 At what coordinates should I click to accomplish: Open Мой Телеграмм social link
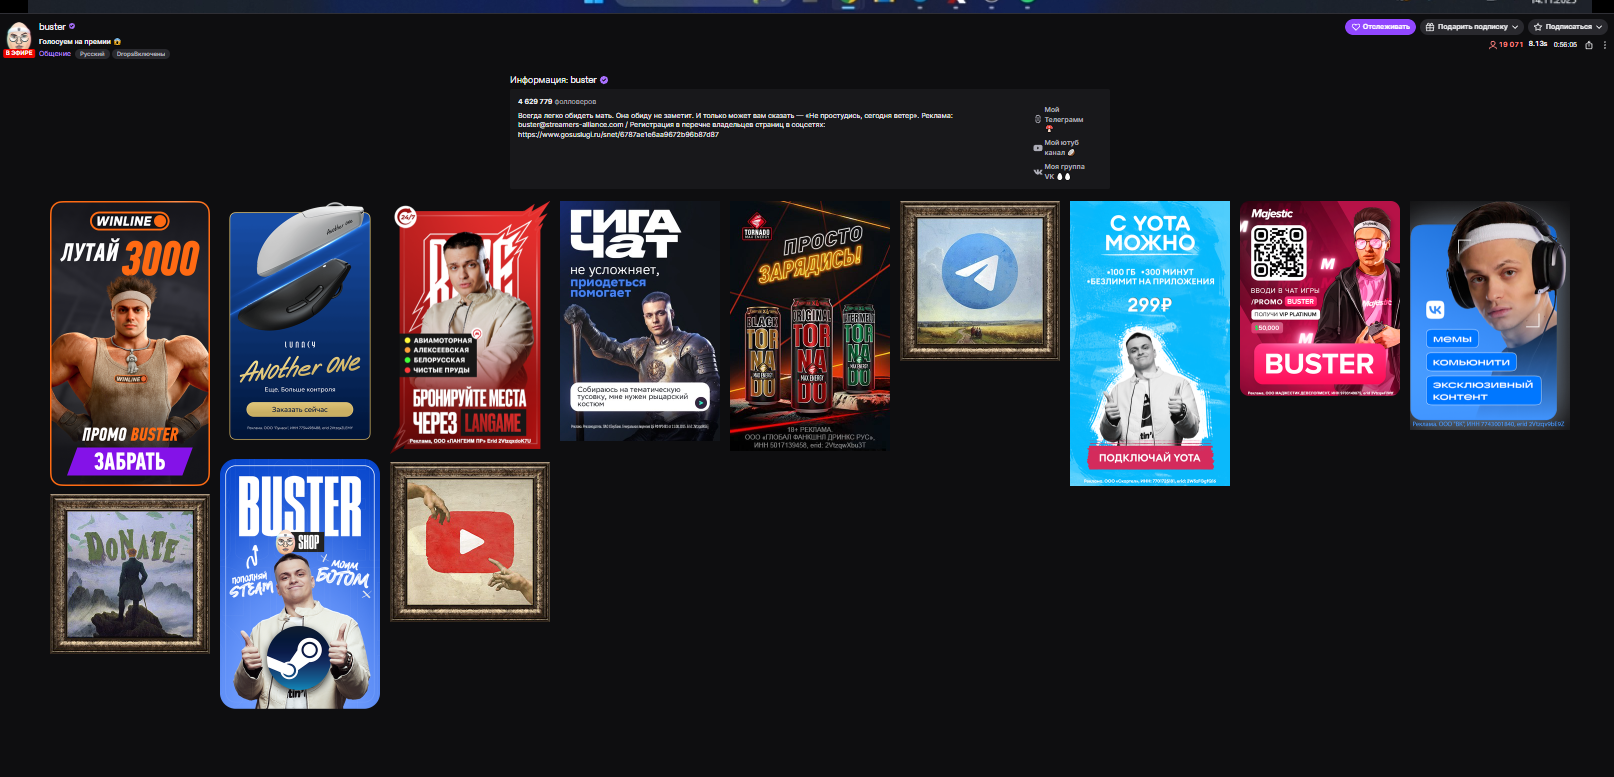tap(1059, 119)
